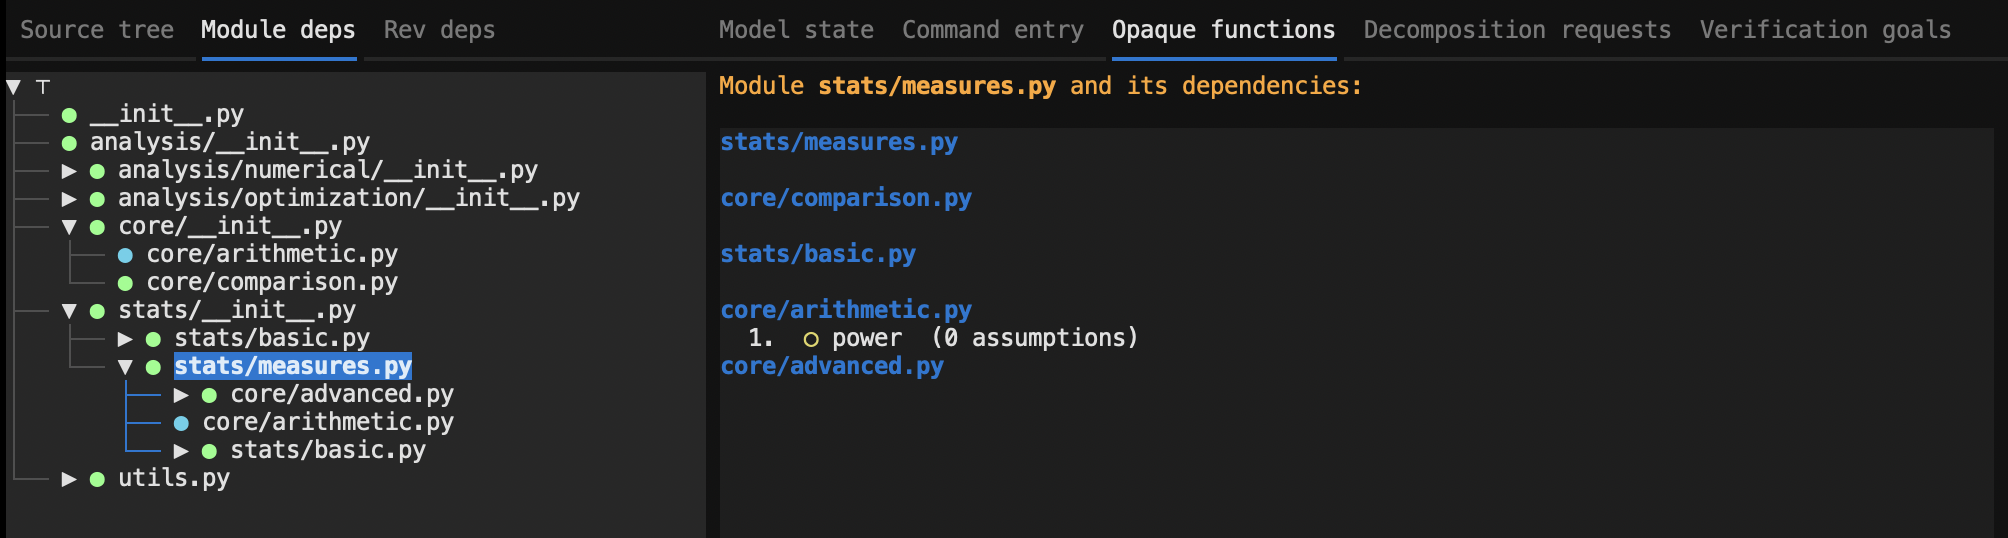
Task: Select stats/basic.py under stats/__init__.py
Action: click(272, 339)
